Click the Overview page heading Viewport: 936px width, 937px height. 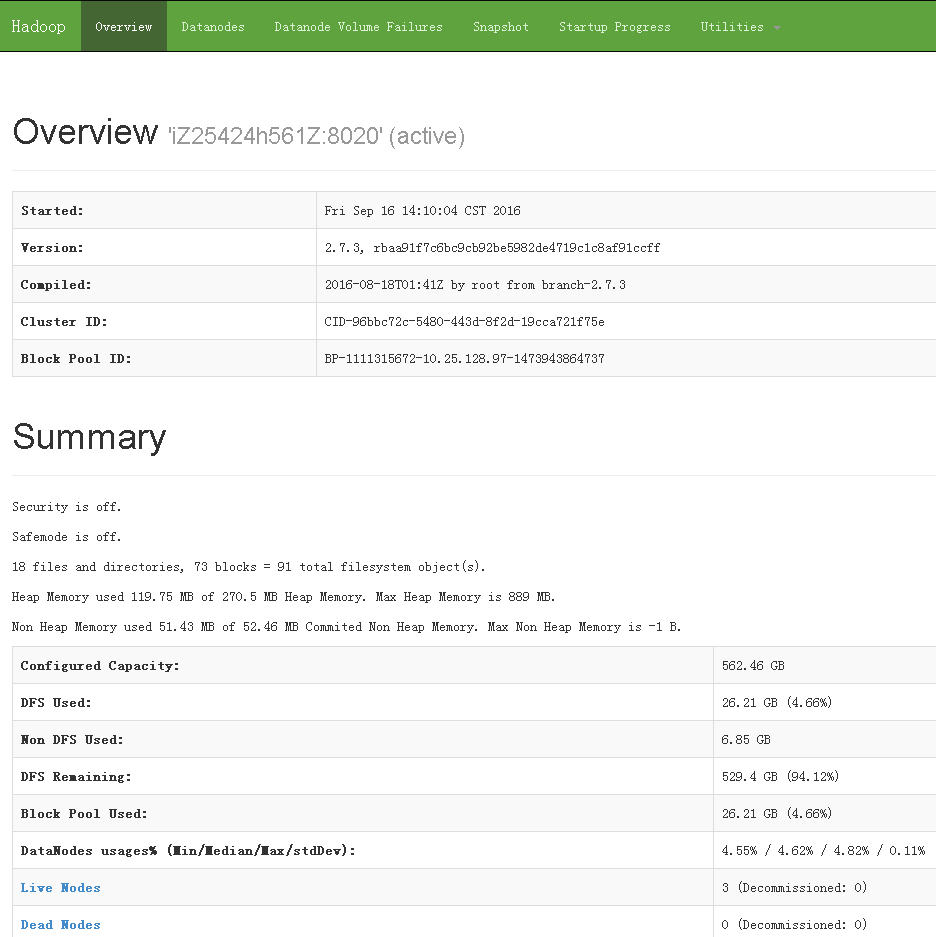(85, 132)
